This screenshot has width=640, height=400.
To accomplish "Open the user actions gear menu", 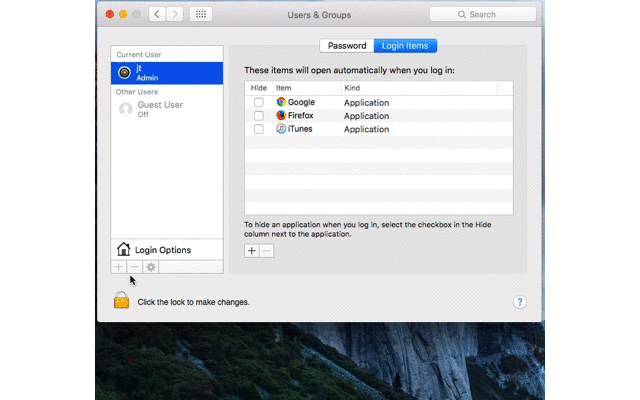I will (151, 267).
